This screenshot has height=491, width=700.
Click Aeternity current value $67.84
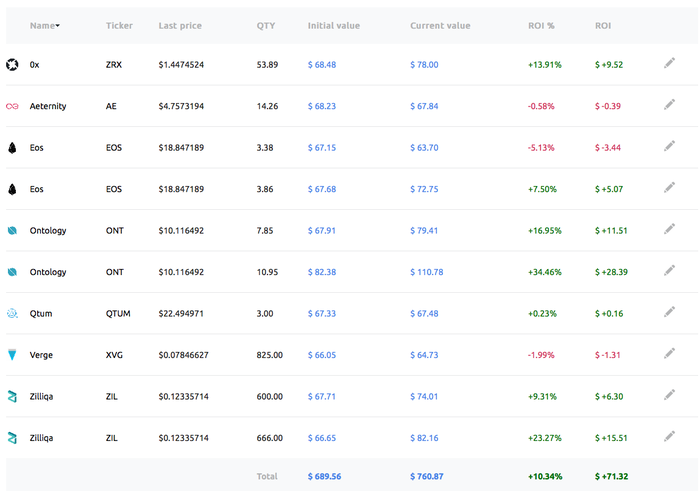click(x=425, y=106)
